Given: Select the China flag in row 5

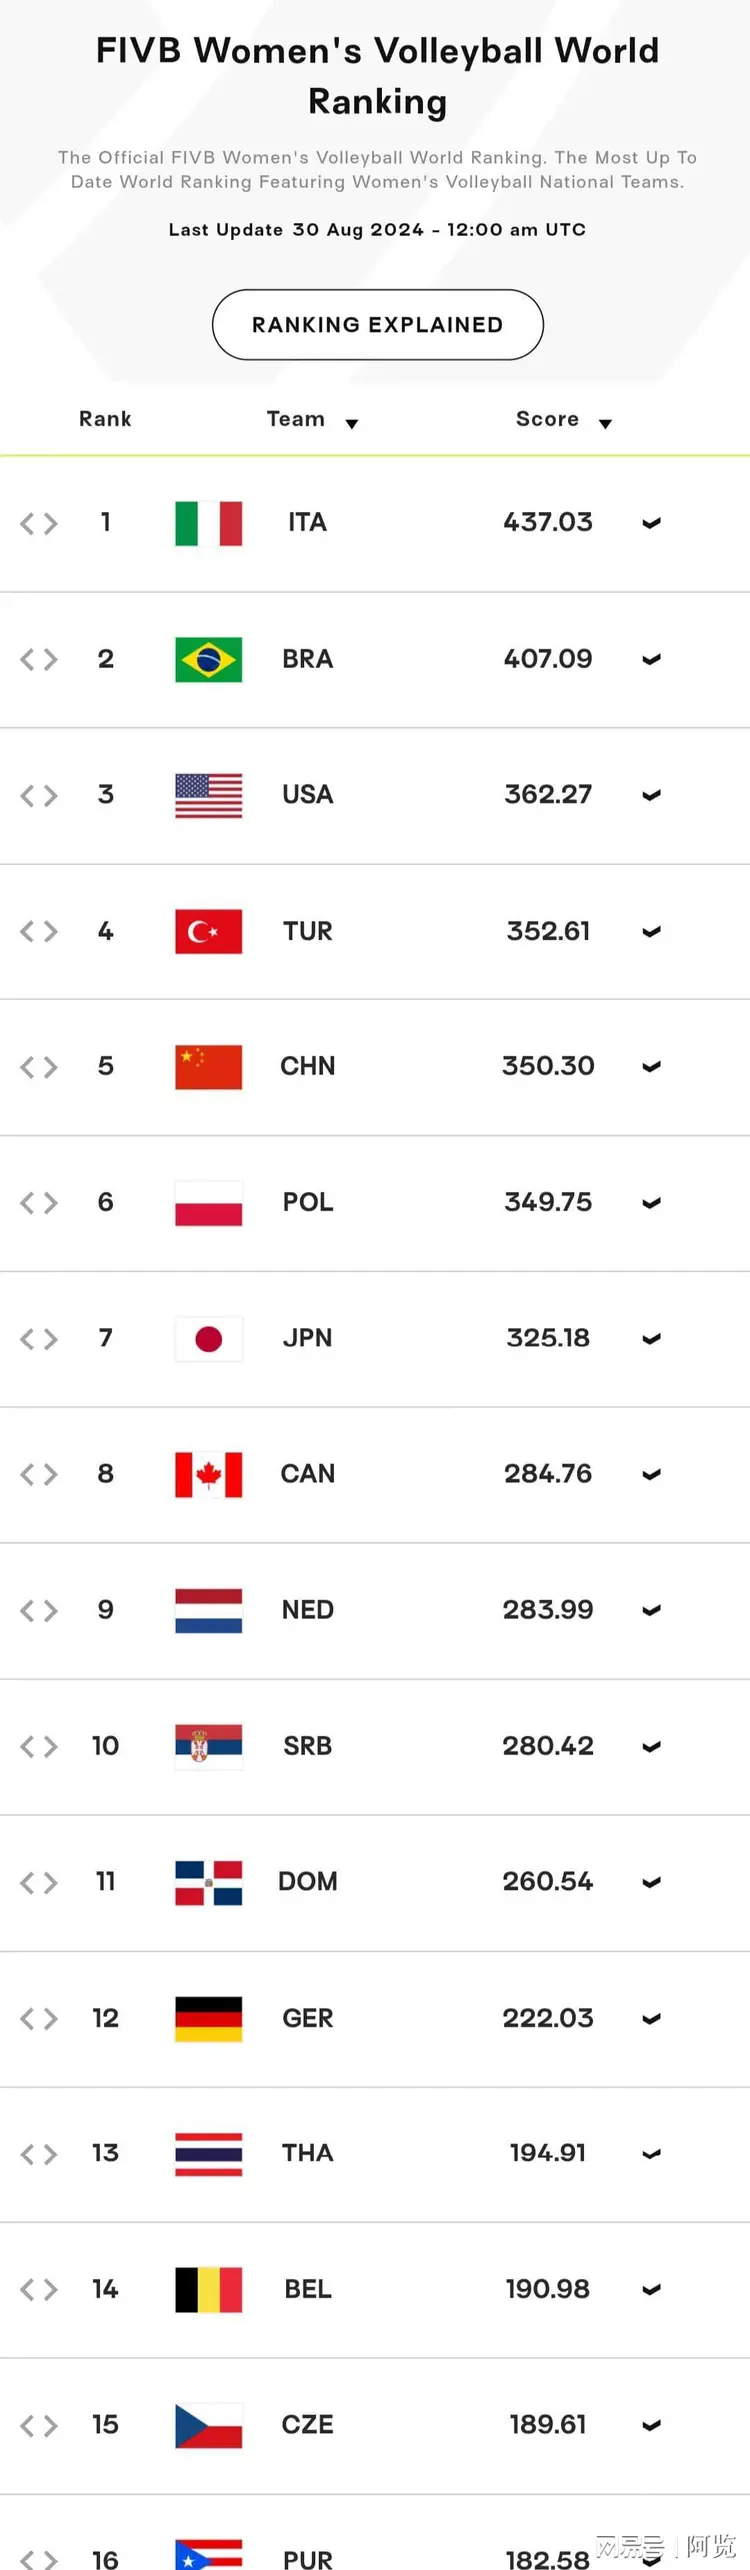Looking at the screenshot, I should click(x=208, y=1067).
